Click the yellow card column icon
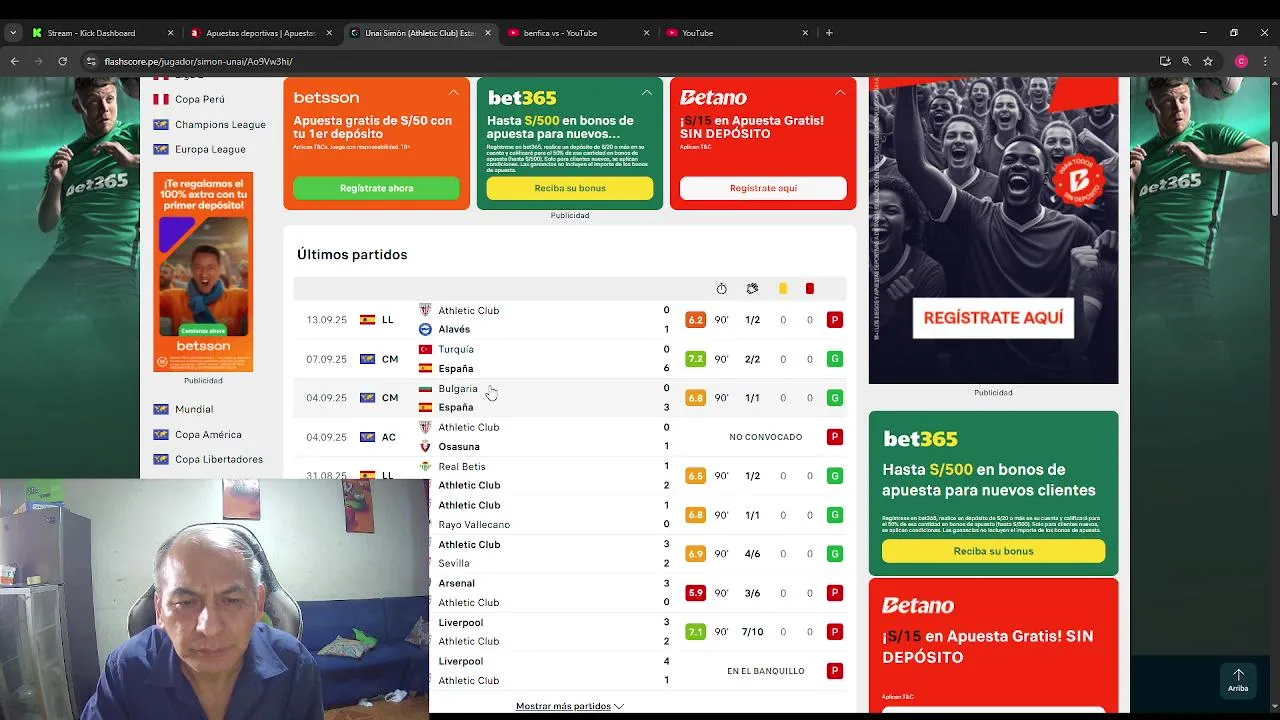Viewport: 1280px width, 720px height. [x=783, y=289]
